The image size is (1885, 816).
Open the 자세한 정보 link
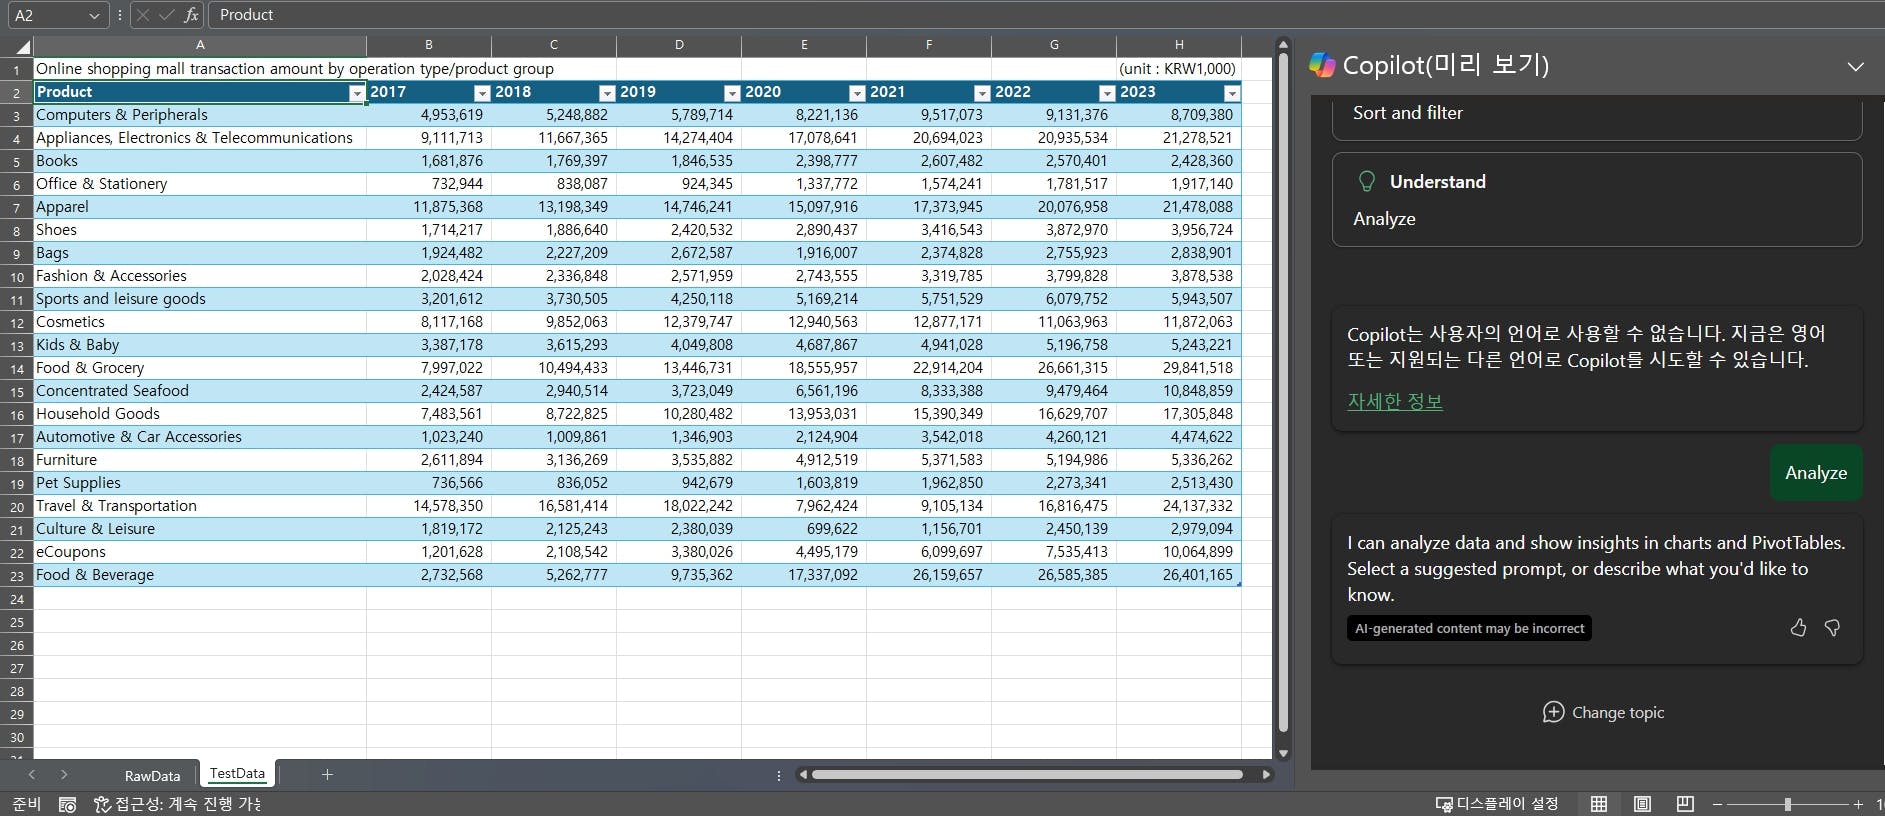coord(1395,401)
